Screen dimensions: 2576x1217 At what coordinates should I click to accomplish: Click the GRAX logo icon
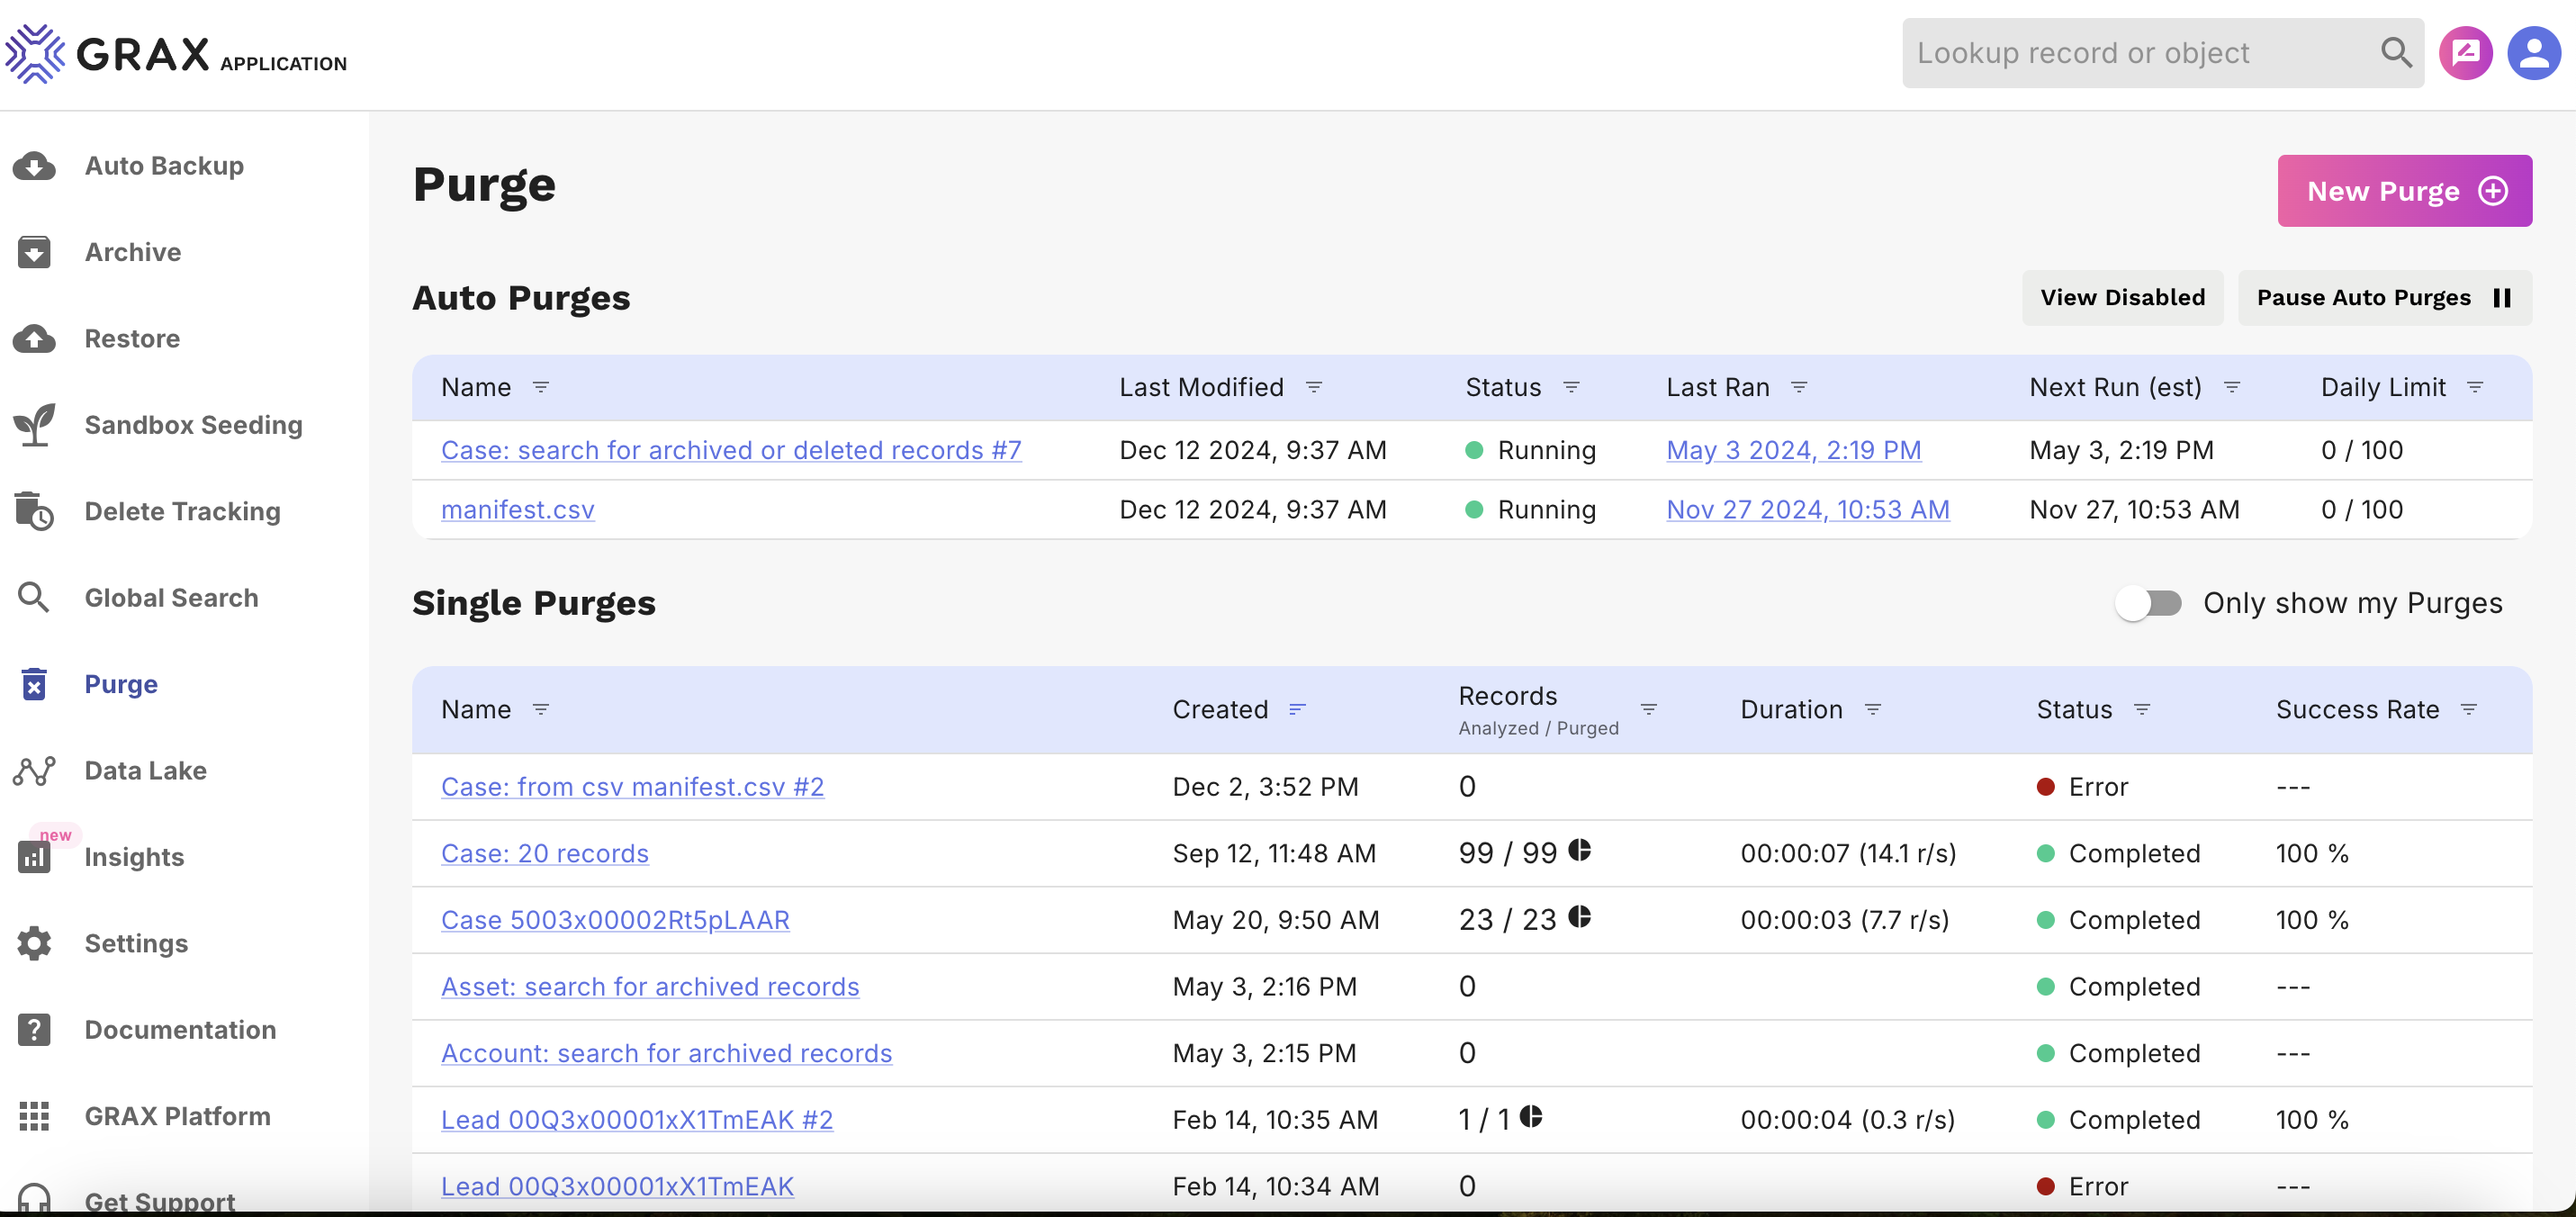pos(35,53)
